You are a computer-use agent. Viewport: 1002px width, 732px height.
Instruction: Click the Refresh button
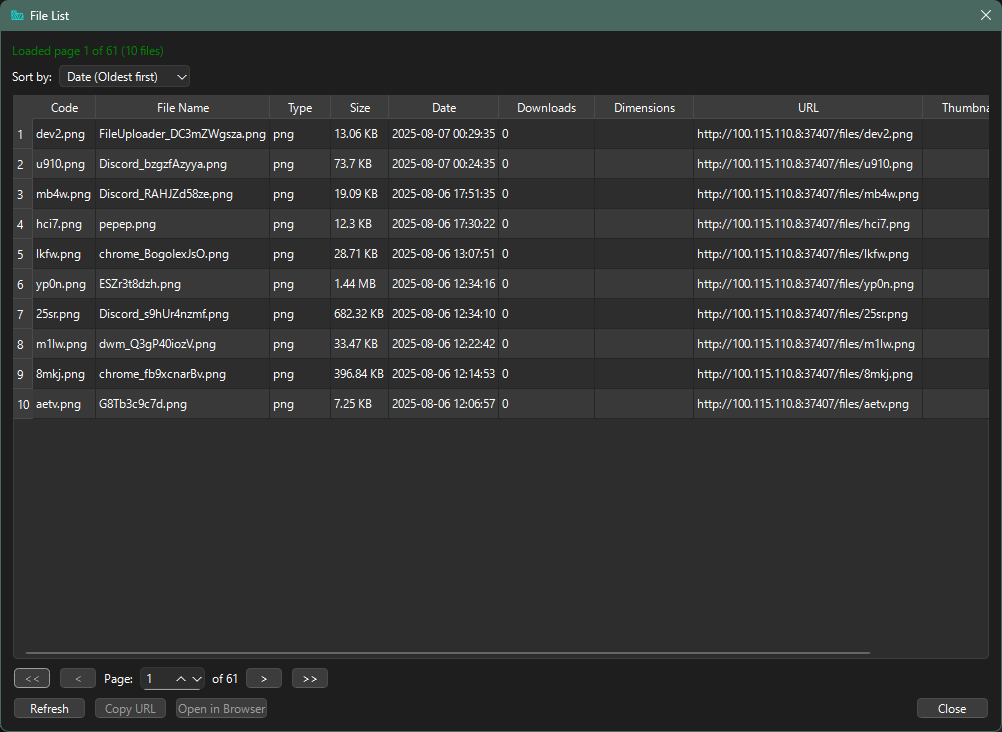click(50, 709)
